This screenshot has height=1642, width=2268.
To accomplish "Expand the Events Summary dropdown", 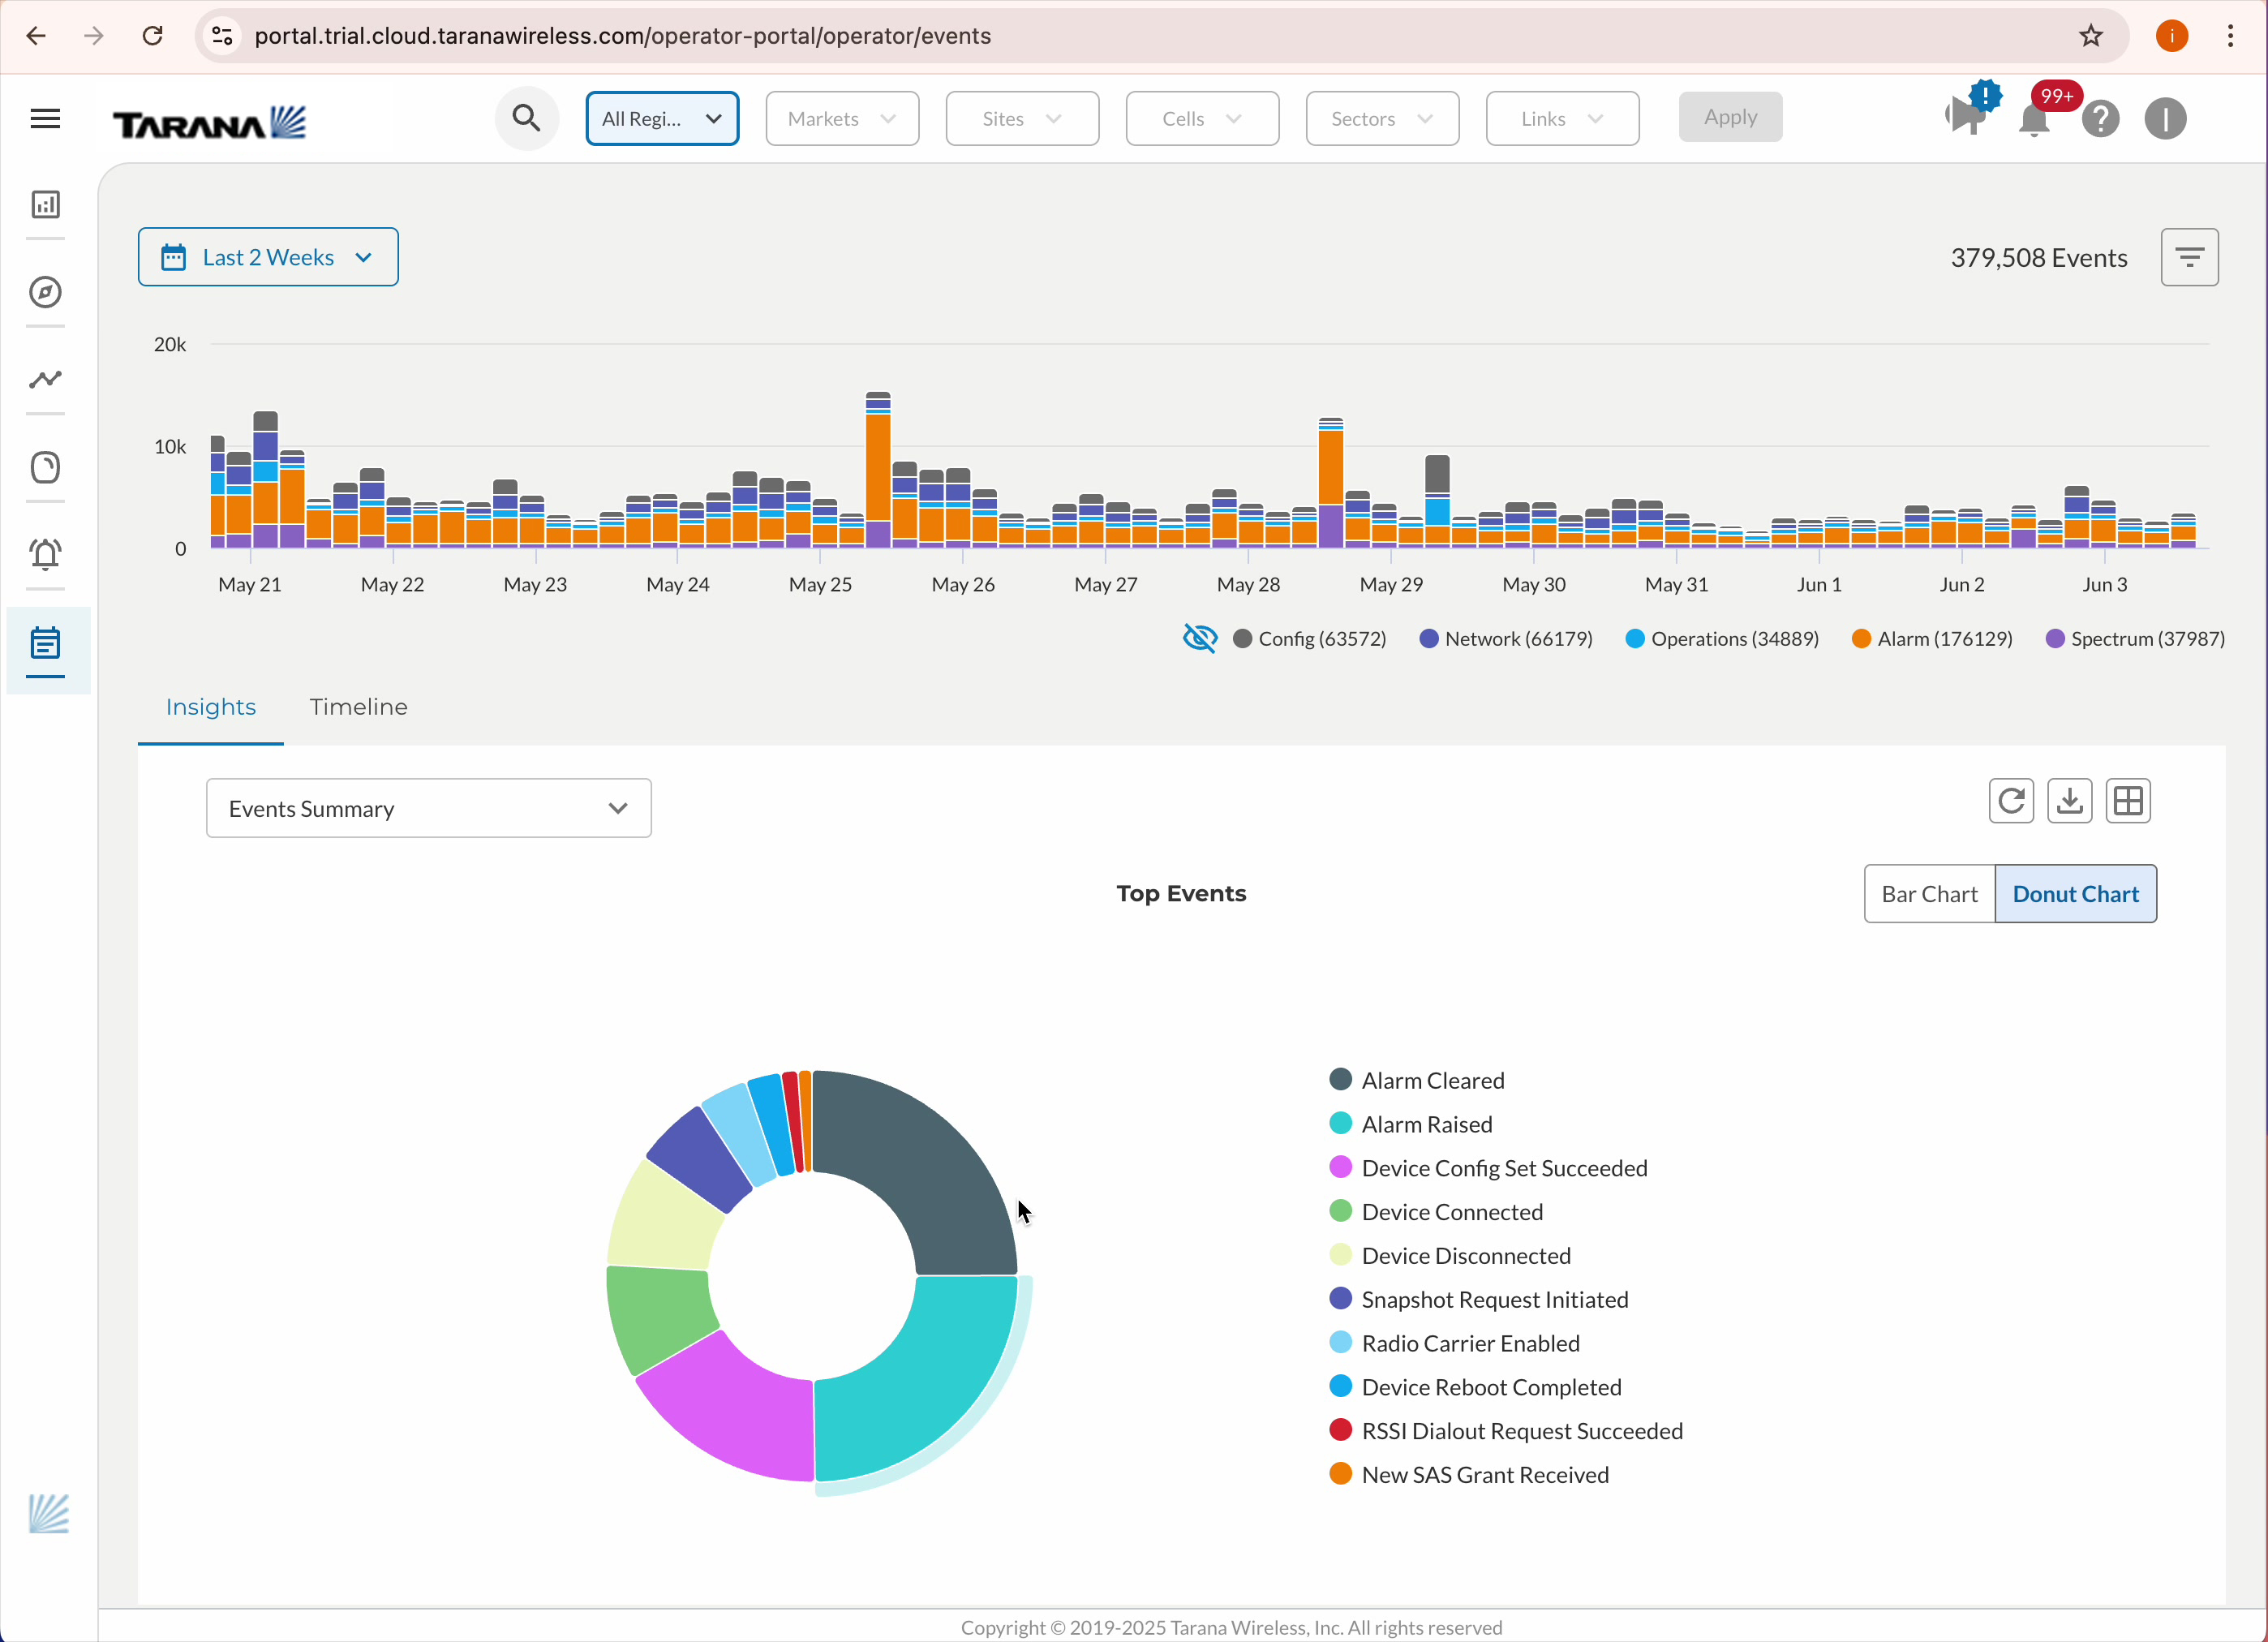I will tap(428, 808).
